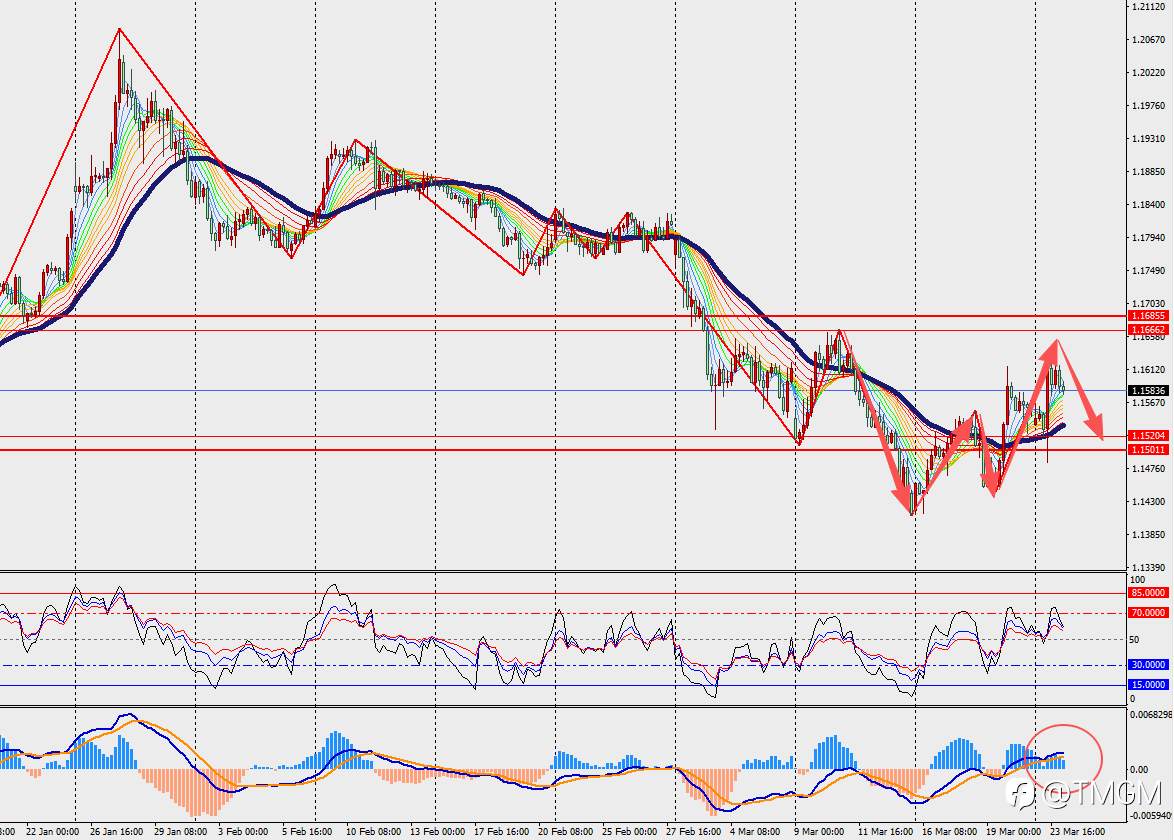This screenshot has height=840, width=1174.
Task: Click the 1.21120 price axis value
Action: [1149, 7]
